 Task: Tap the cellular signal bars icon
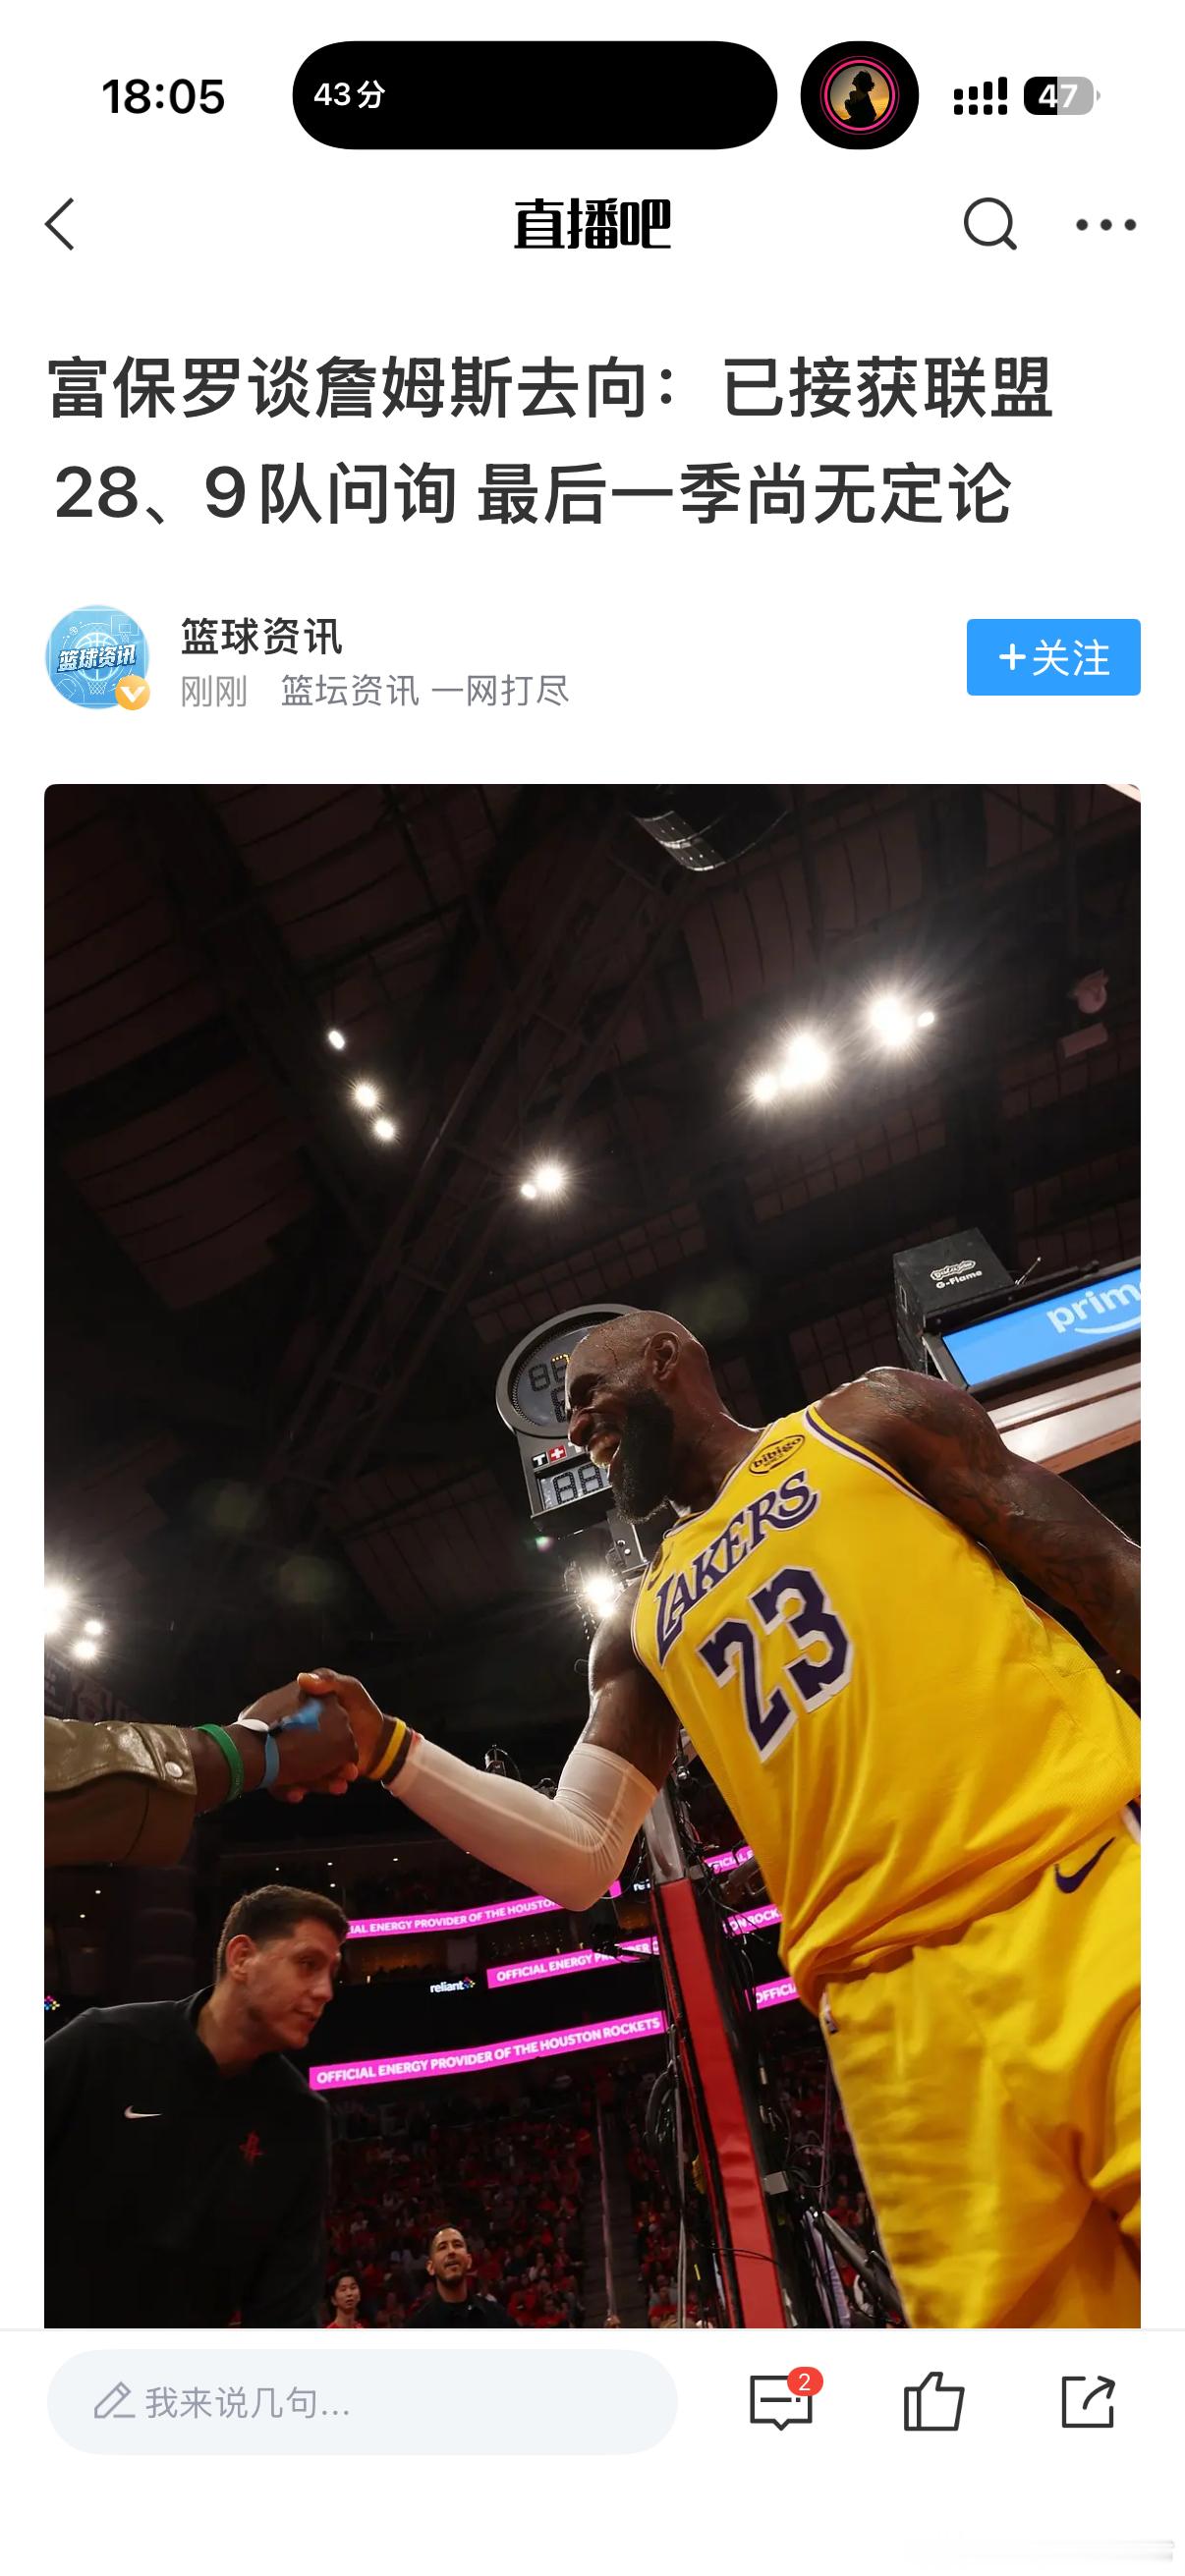980,96
